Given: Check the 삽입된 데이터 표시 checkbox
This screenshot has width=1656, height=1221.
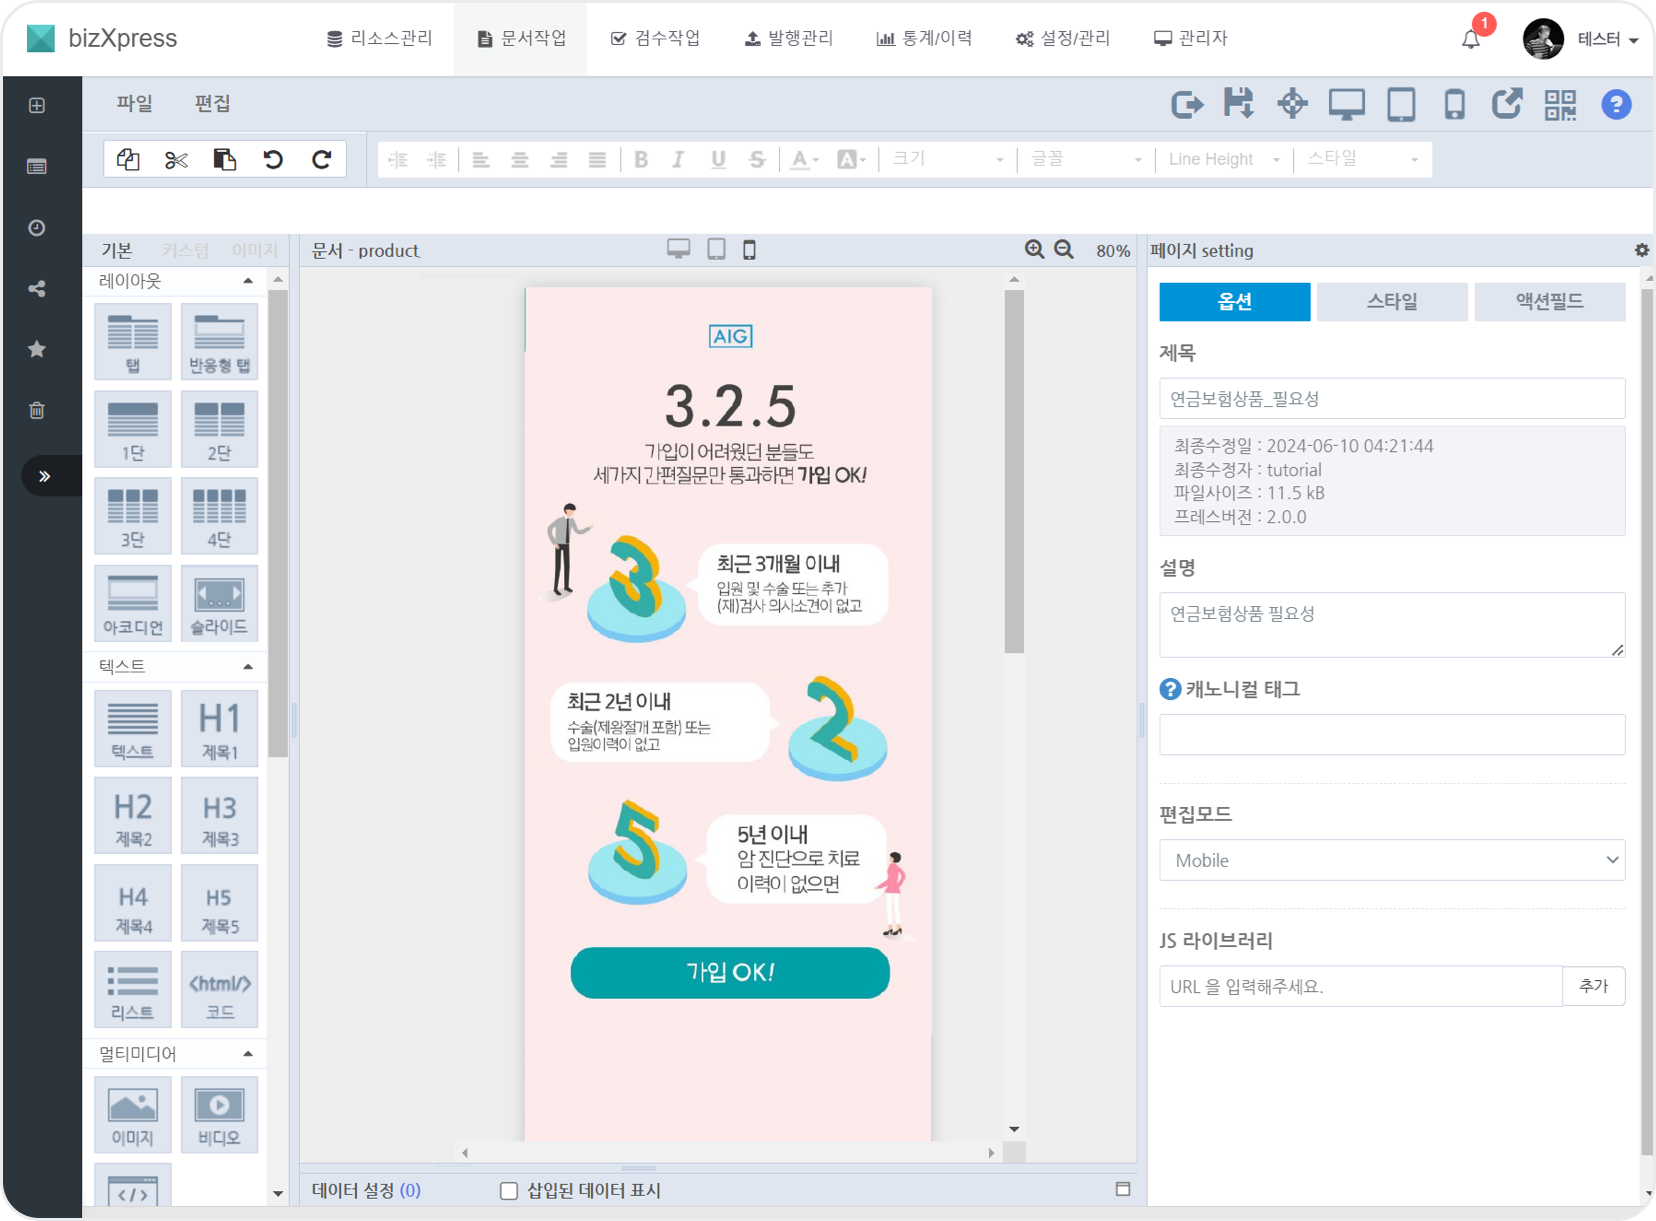Looking at the screenshot, I should [508, 1190].
